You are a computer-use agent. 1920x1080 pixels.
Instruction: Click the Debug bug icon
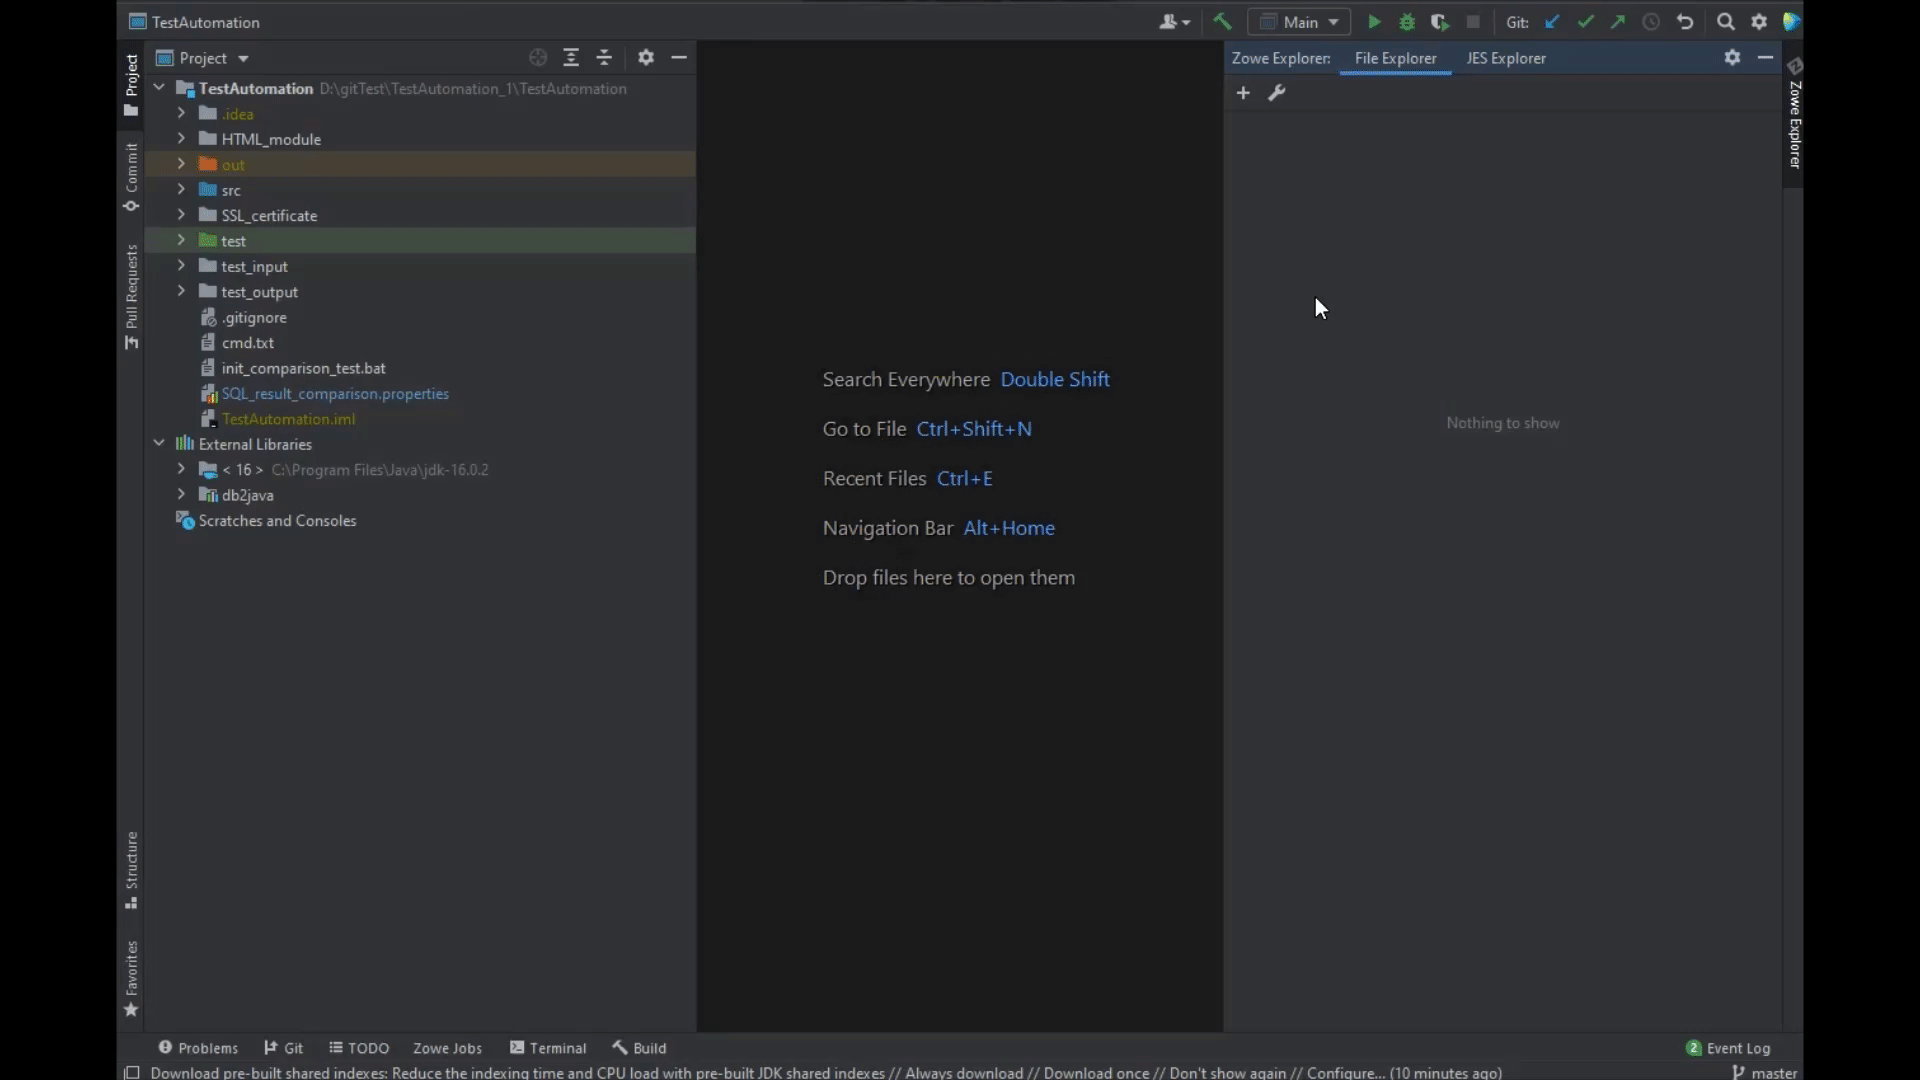[1407, 22]
